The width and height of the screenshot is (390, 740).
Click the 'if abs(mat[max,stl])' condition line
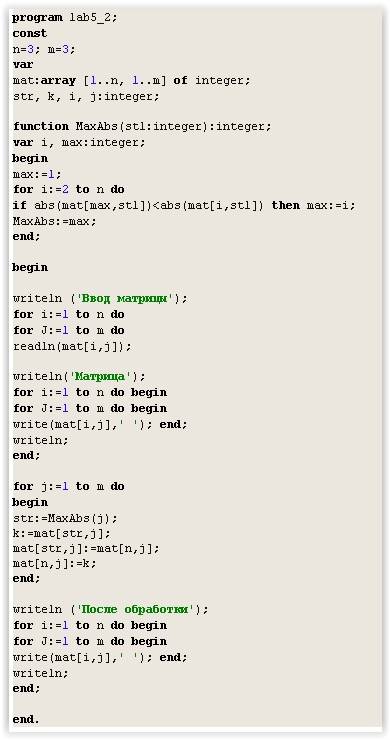(x=184, y=205)
